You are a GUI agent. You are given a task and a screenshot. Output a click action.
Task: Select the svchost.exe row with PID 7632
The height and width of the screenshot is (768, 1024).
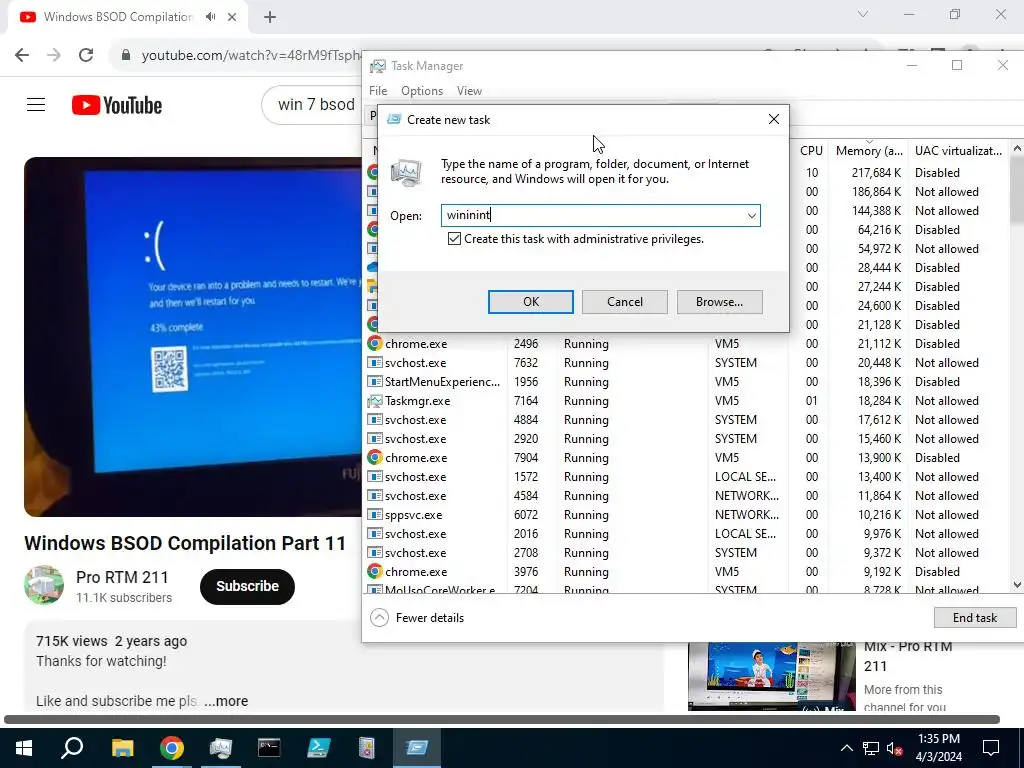click(686, 363)
